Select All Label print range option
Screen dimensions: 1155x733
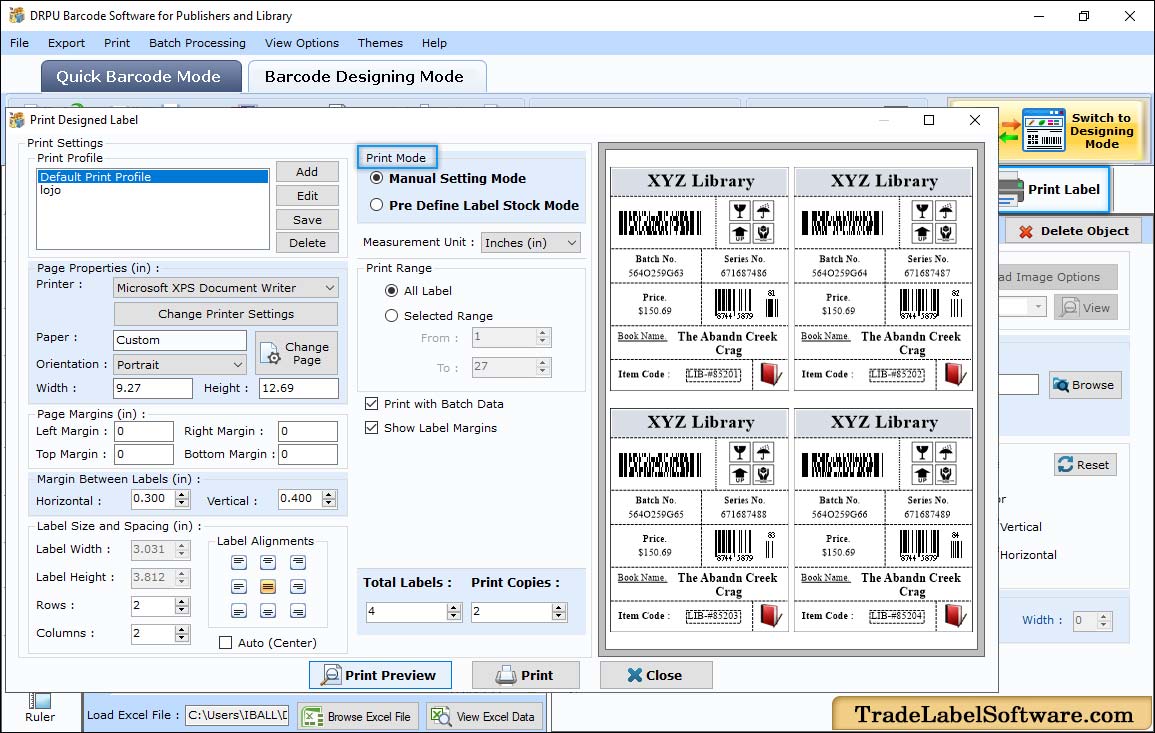click(x=391, y=291)
